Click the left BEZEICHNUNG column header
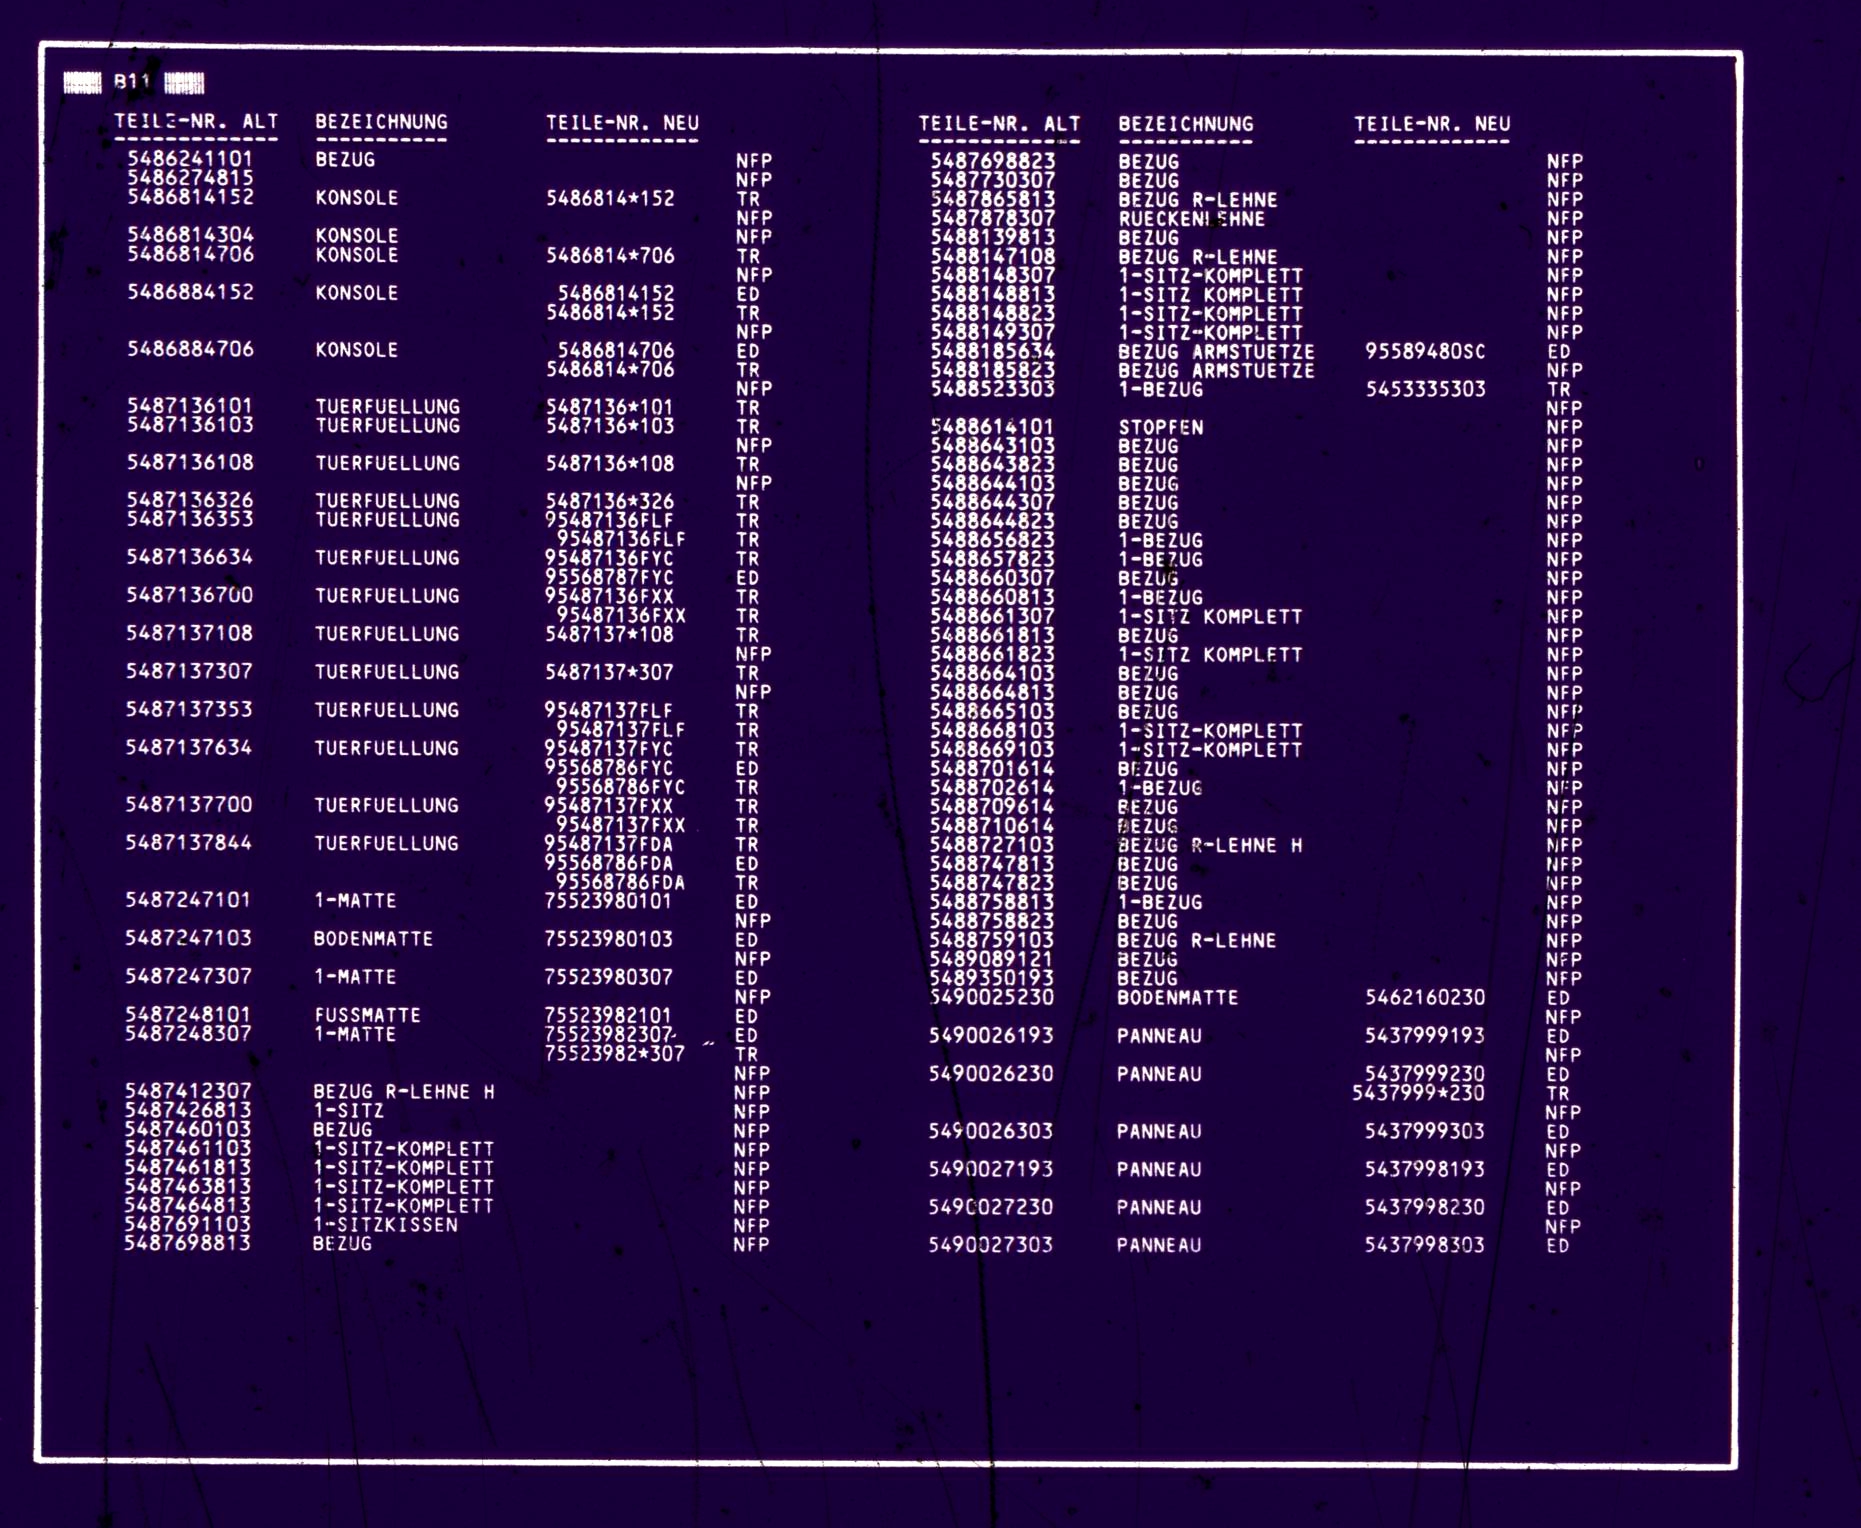Image resolution: width=1861 pixels, height=1528 pixels. (381, 122)
